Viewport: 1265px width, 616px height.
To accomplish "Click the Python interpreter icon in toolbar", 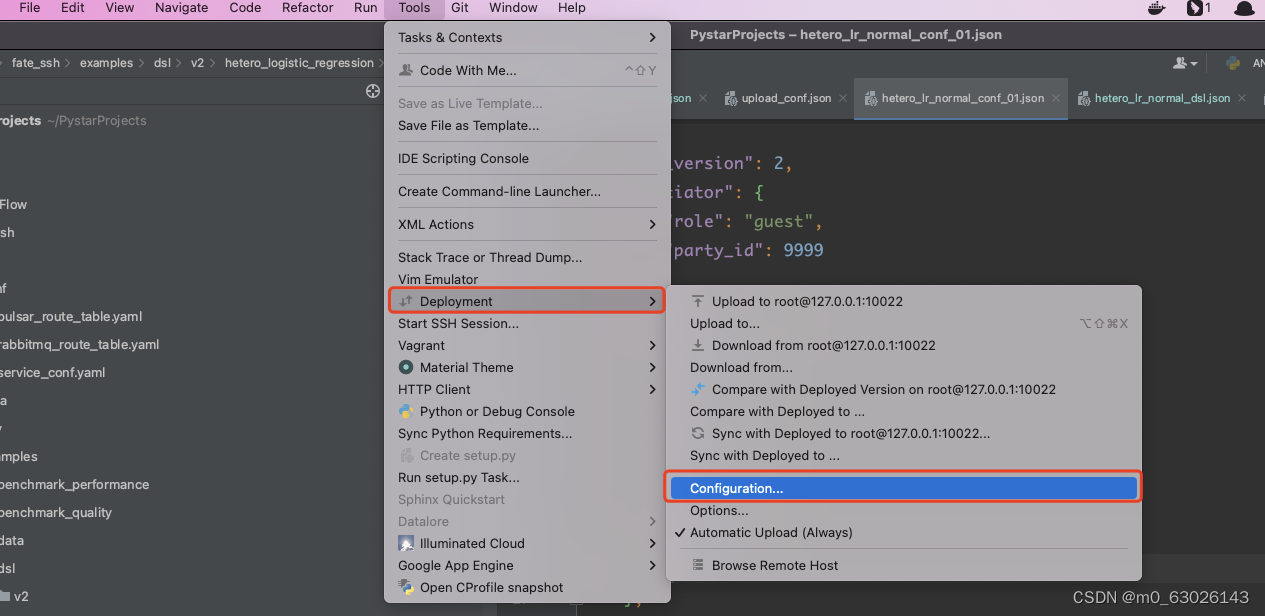I will [x=1233, y=63].
